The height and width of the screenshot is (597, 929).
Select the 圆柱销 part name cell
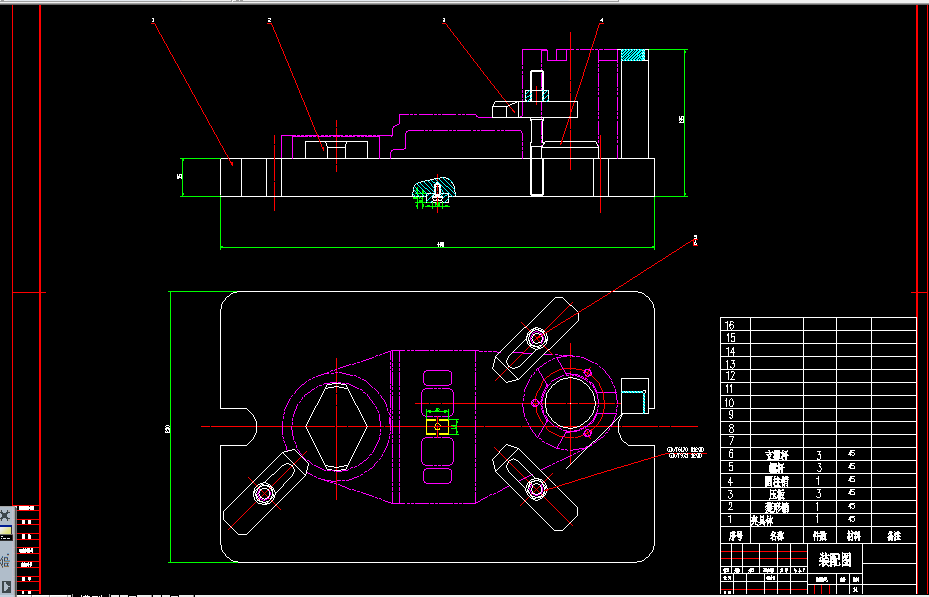tap(777, 482)
